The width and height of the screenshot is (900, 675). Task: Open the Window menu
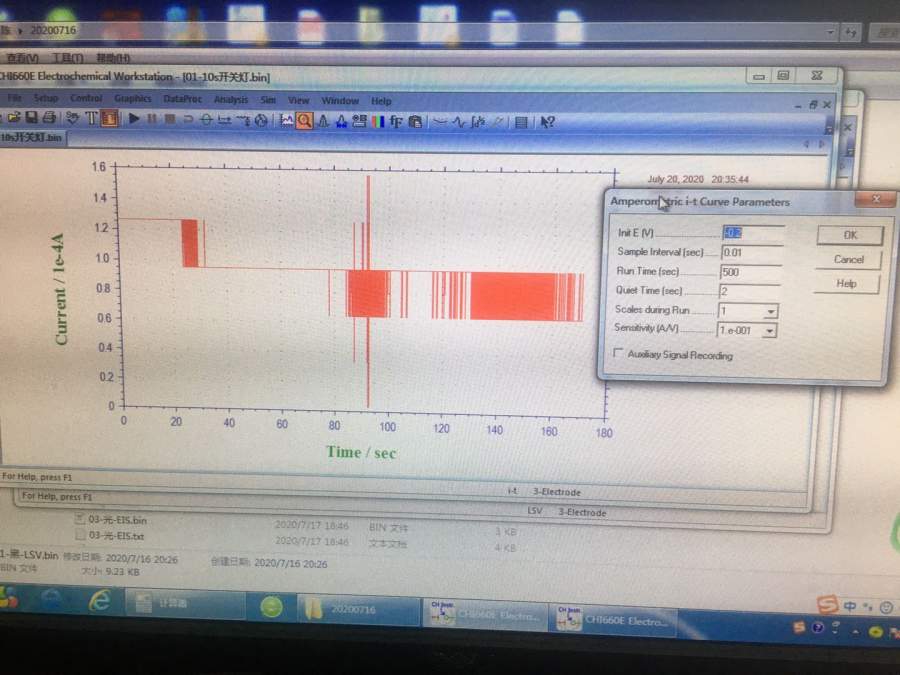[x=340, y=100]
